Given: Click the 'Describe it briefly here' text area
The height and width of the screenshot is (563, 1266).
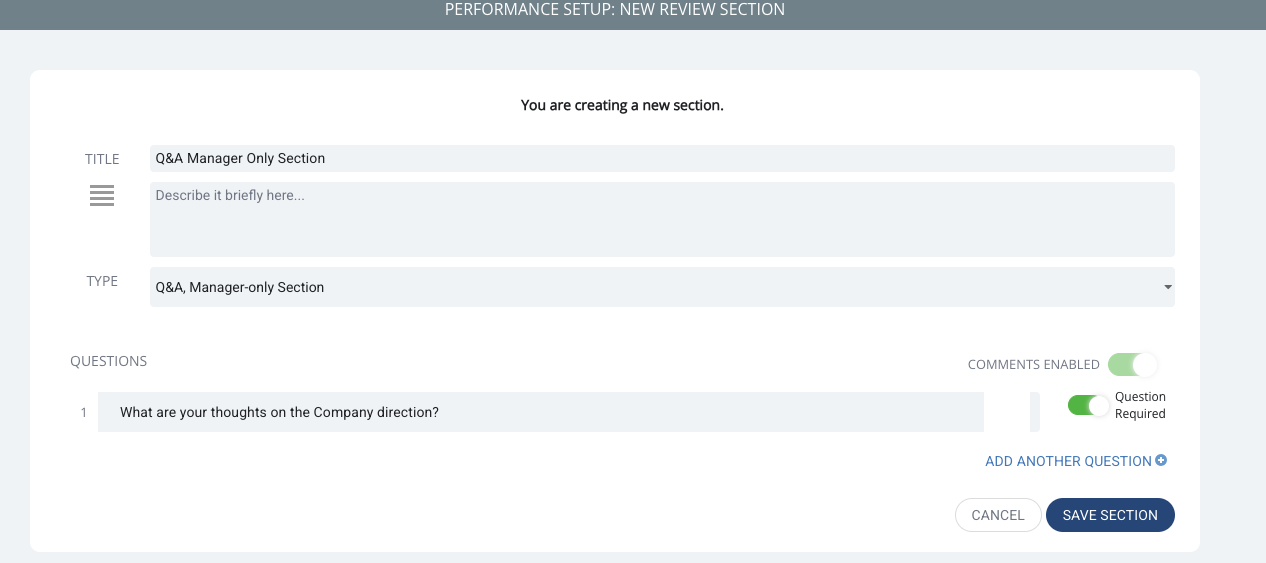Looking at the screenshot, I should point(662,219).
